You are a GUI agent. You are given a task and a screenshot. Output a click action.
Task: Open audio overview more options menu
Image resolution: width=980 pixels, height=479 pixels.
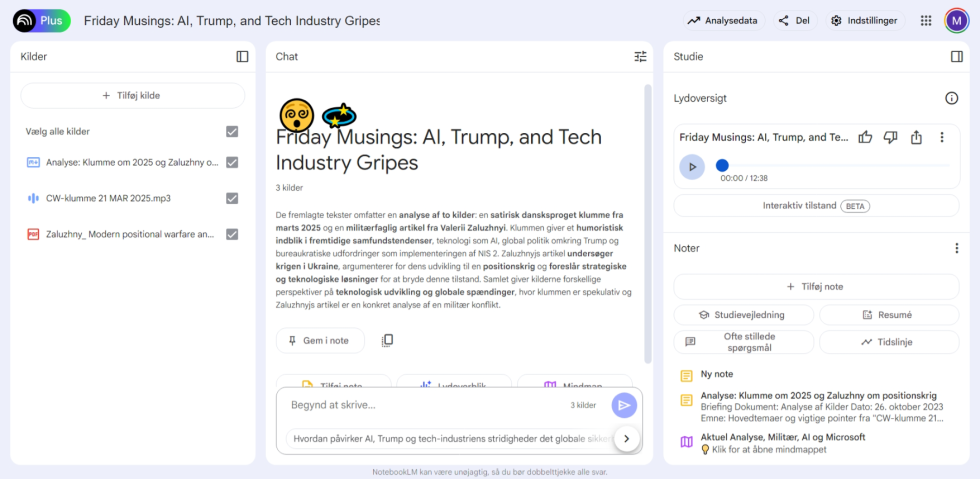(942, 137)
